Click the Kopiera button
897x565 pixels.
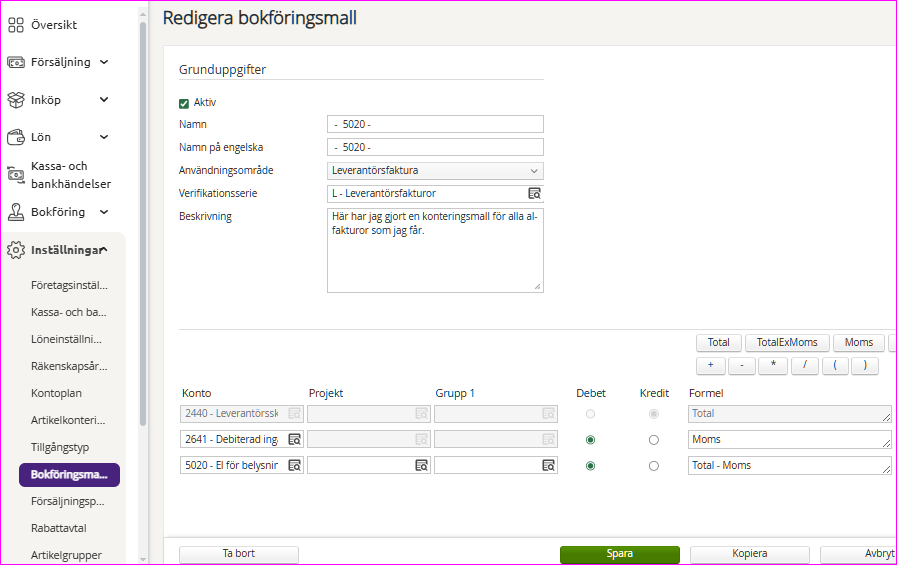pyautogui.click(x=749, y=554)
